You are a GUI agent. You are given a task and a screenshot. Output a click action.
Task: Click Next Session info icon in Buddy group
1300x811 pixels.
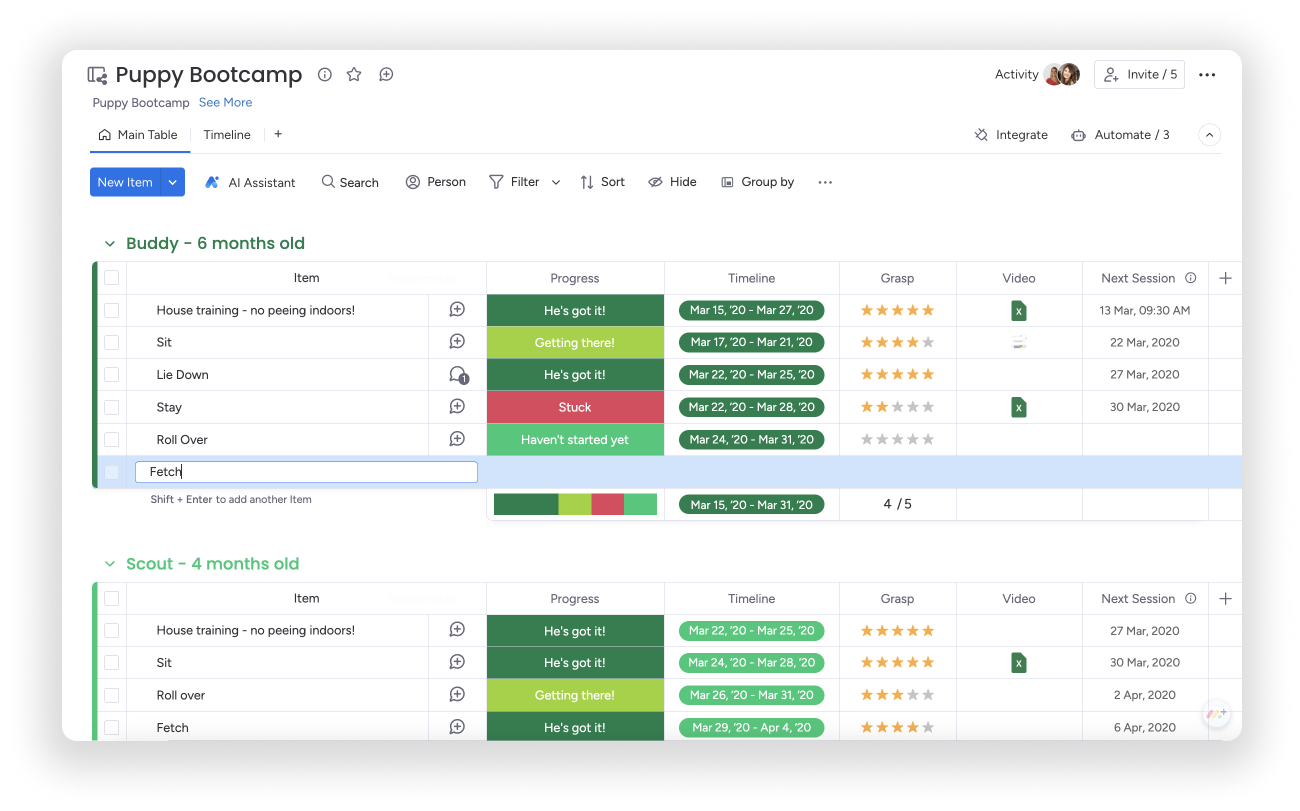pyautogui.click(x=1190, y=278)
